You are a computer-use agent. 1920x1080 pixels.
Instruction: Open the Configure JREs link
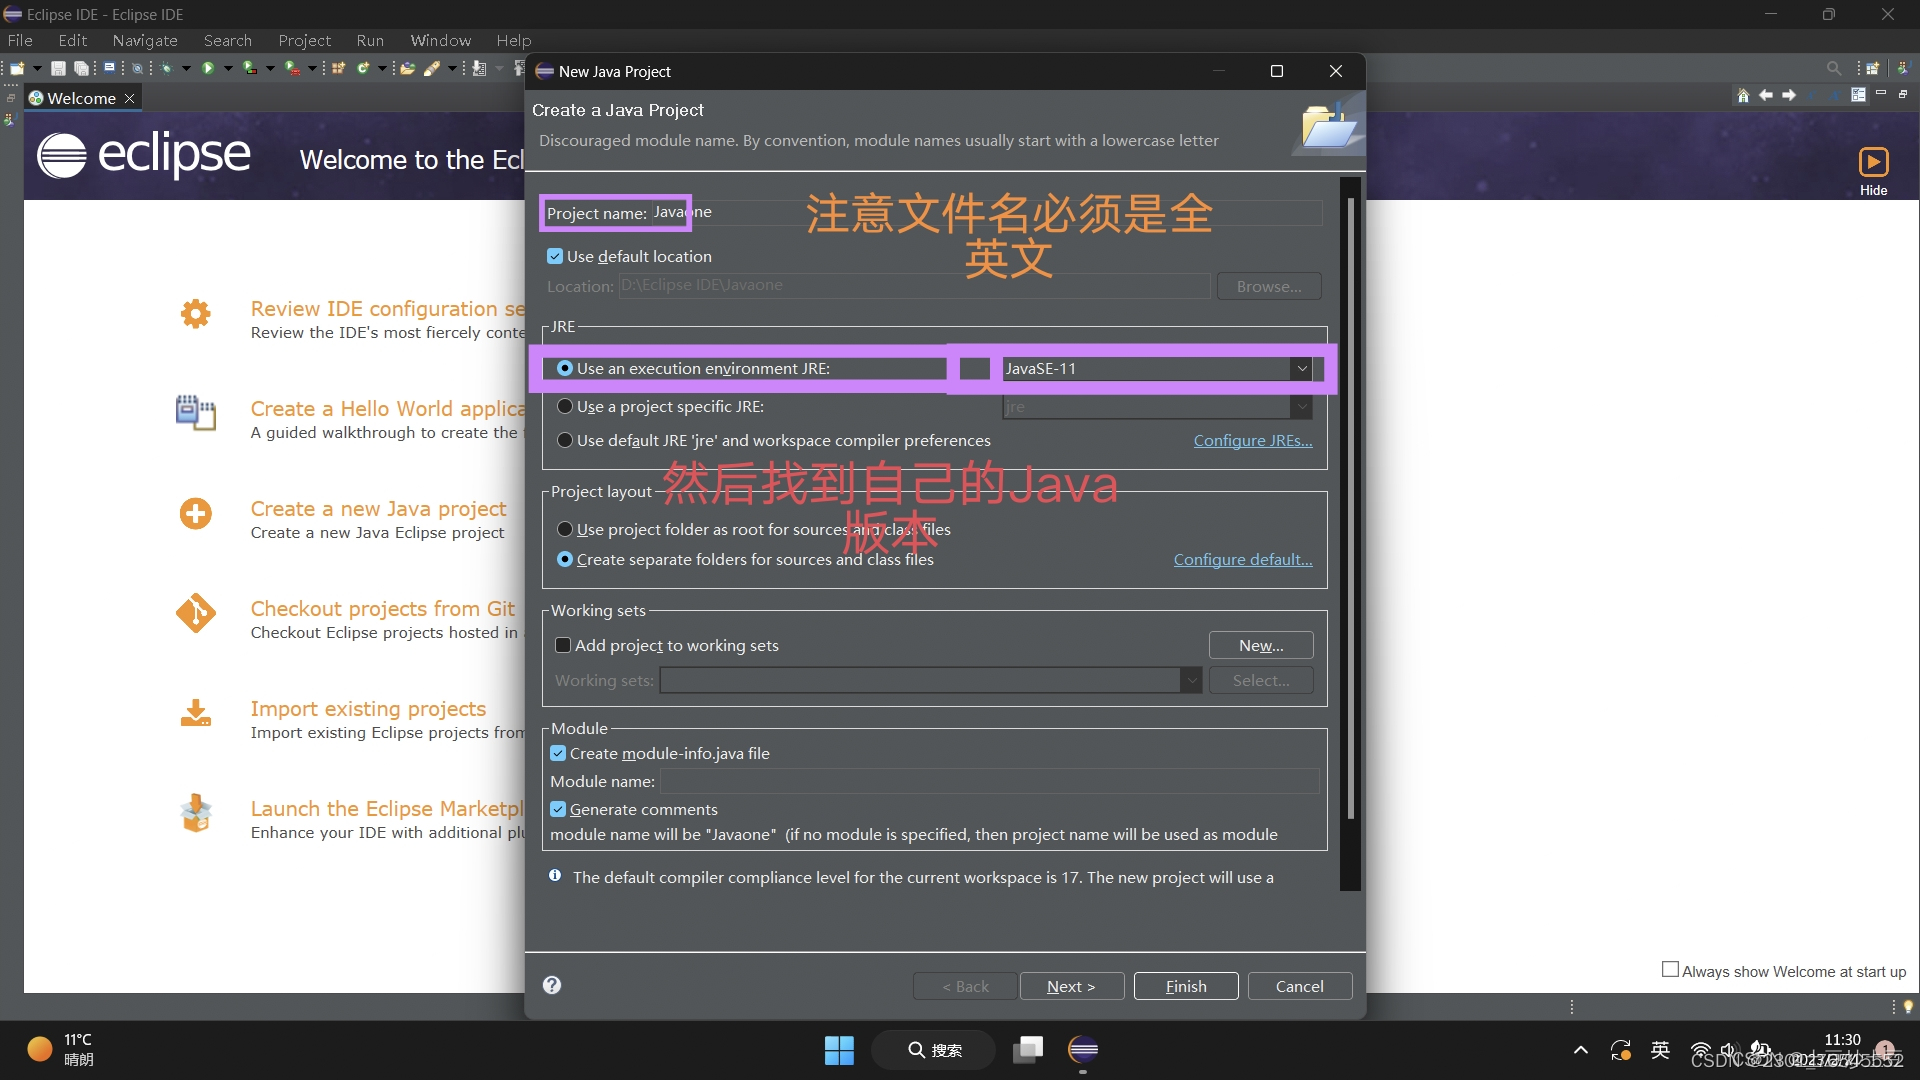click(1252, 440)
